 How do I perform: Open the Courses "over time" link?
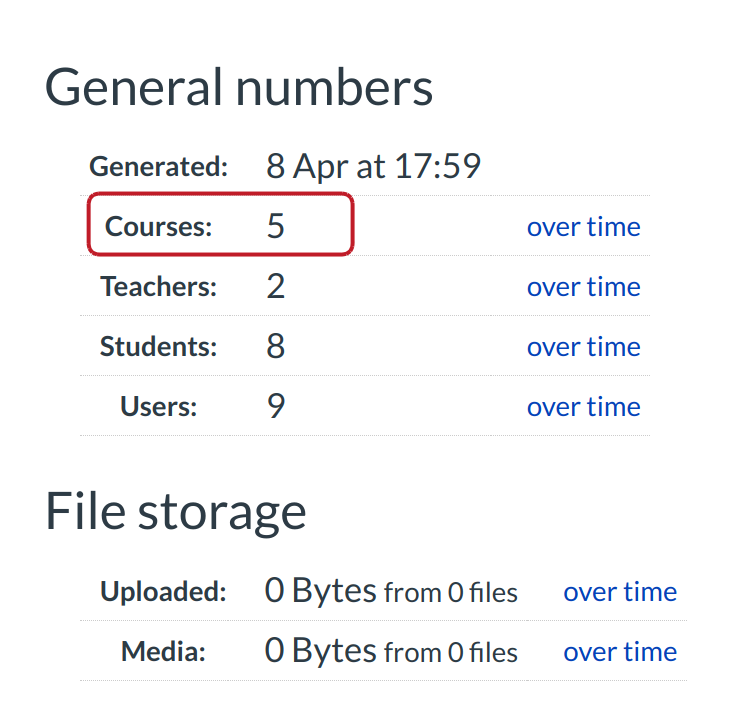pos(583,227)
